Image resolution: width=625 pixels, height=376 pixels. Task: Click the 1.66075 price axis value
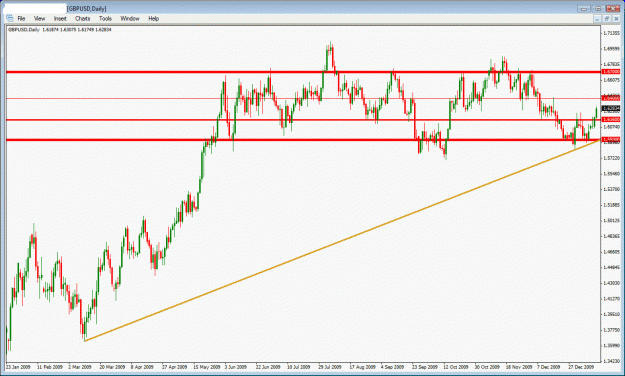(611, 80)
